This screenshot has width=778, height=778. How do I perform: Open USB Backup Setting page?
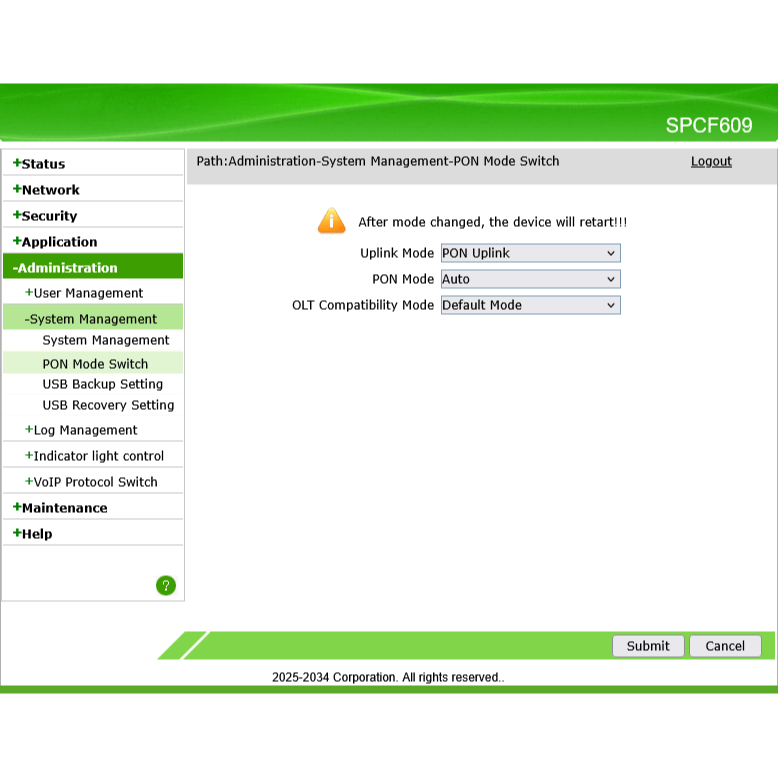[102, 384]
